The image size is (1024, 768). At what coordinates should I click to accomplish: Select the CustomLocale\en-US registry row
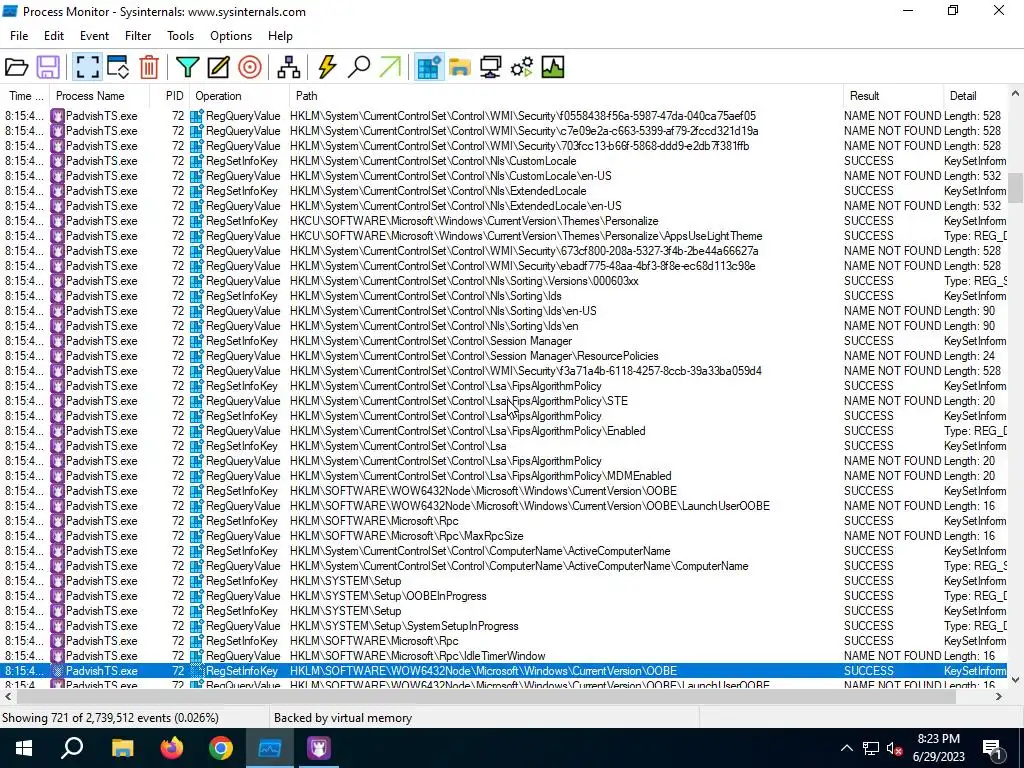coord(504,176)
